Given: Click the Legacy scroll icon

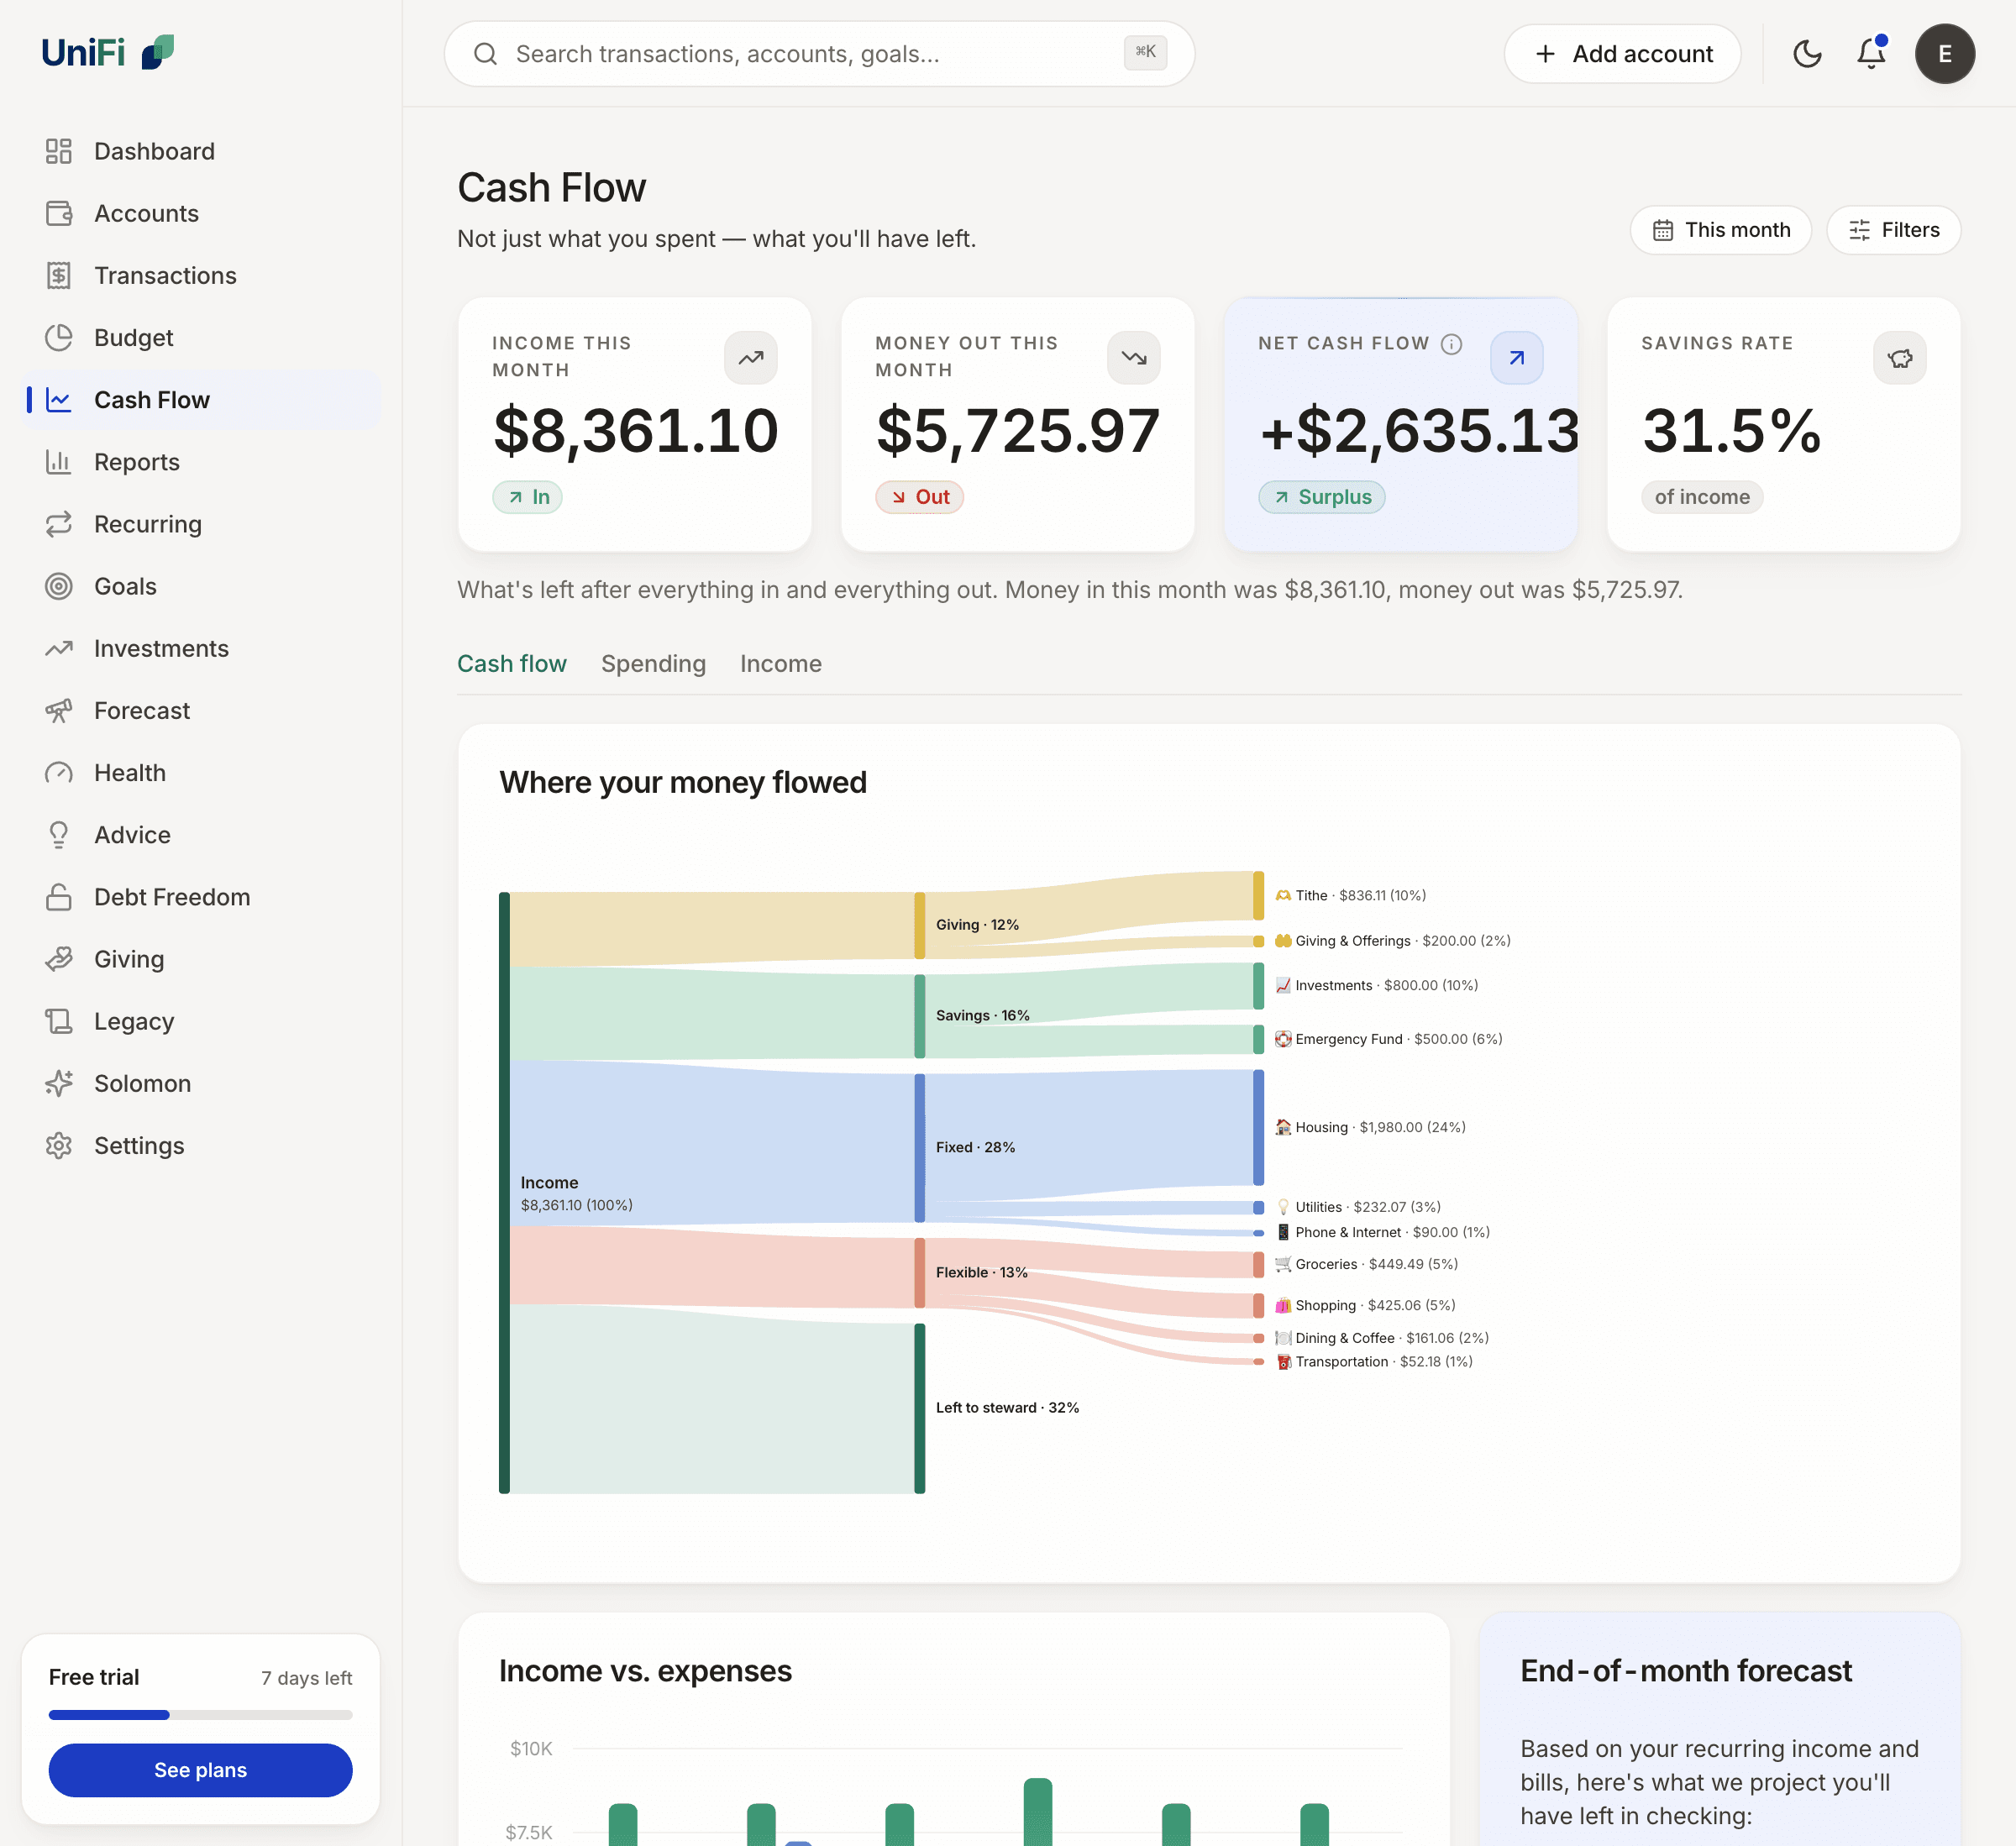Looking at the screenshot, I should click(x=59, y=1021).
